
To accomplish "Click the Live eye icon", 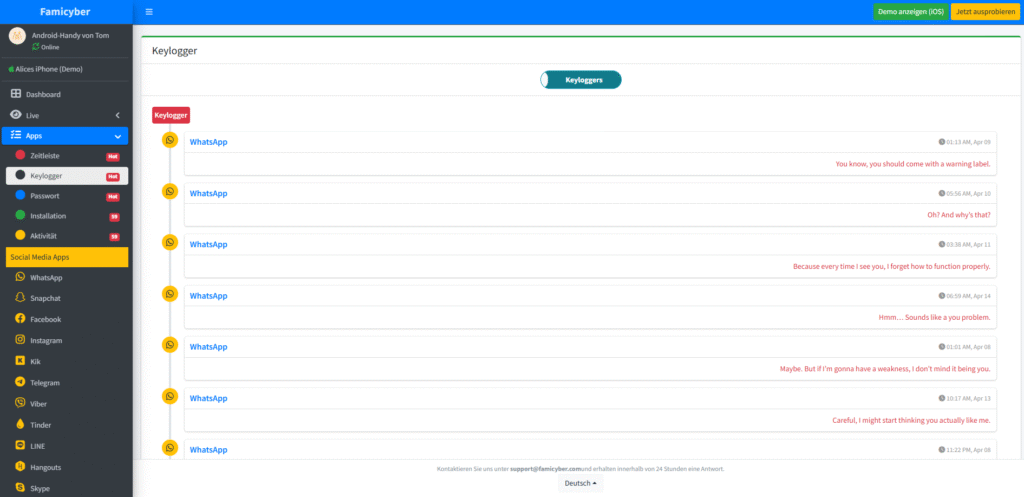I will [16, 115].
